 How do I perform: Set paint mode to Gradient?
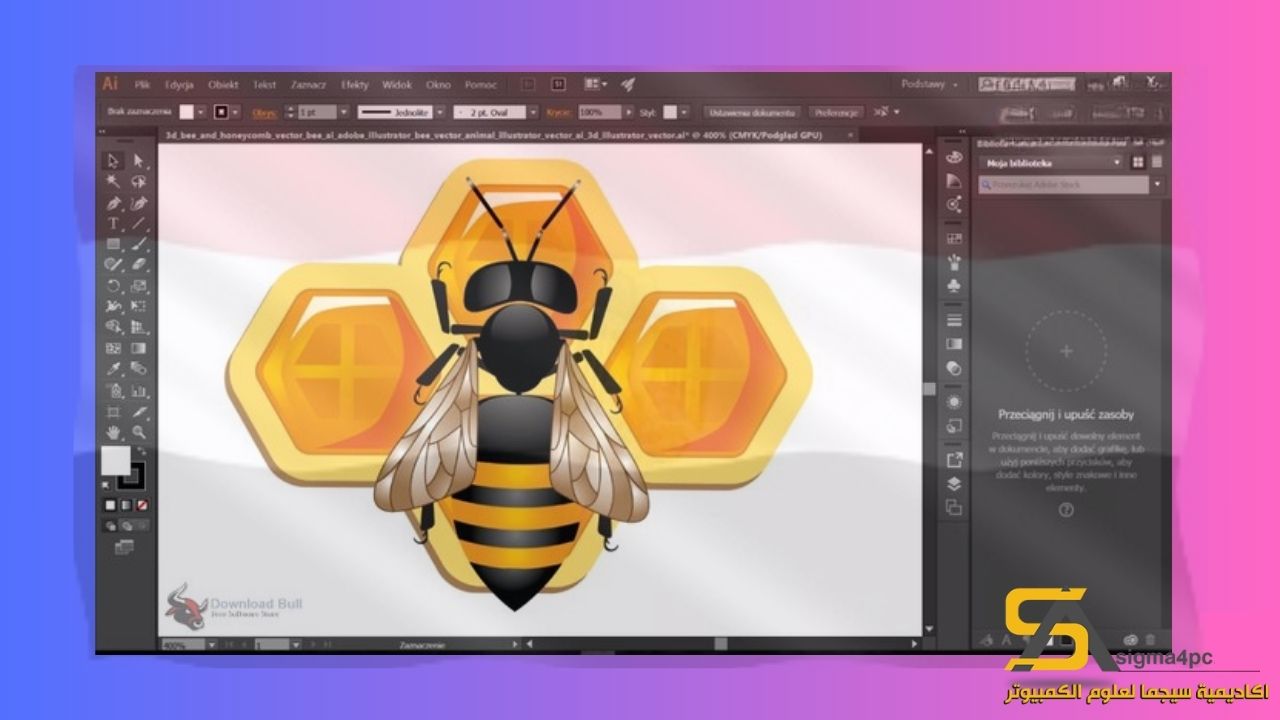point(126,505)
